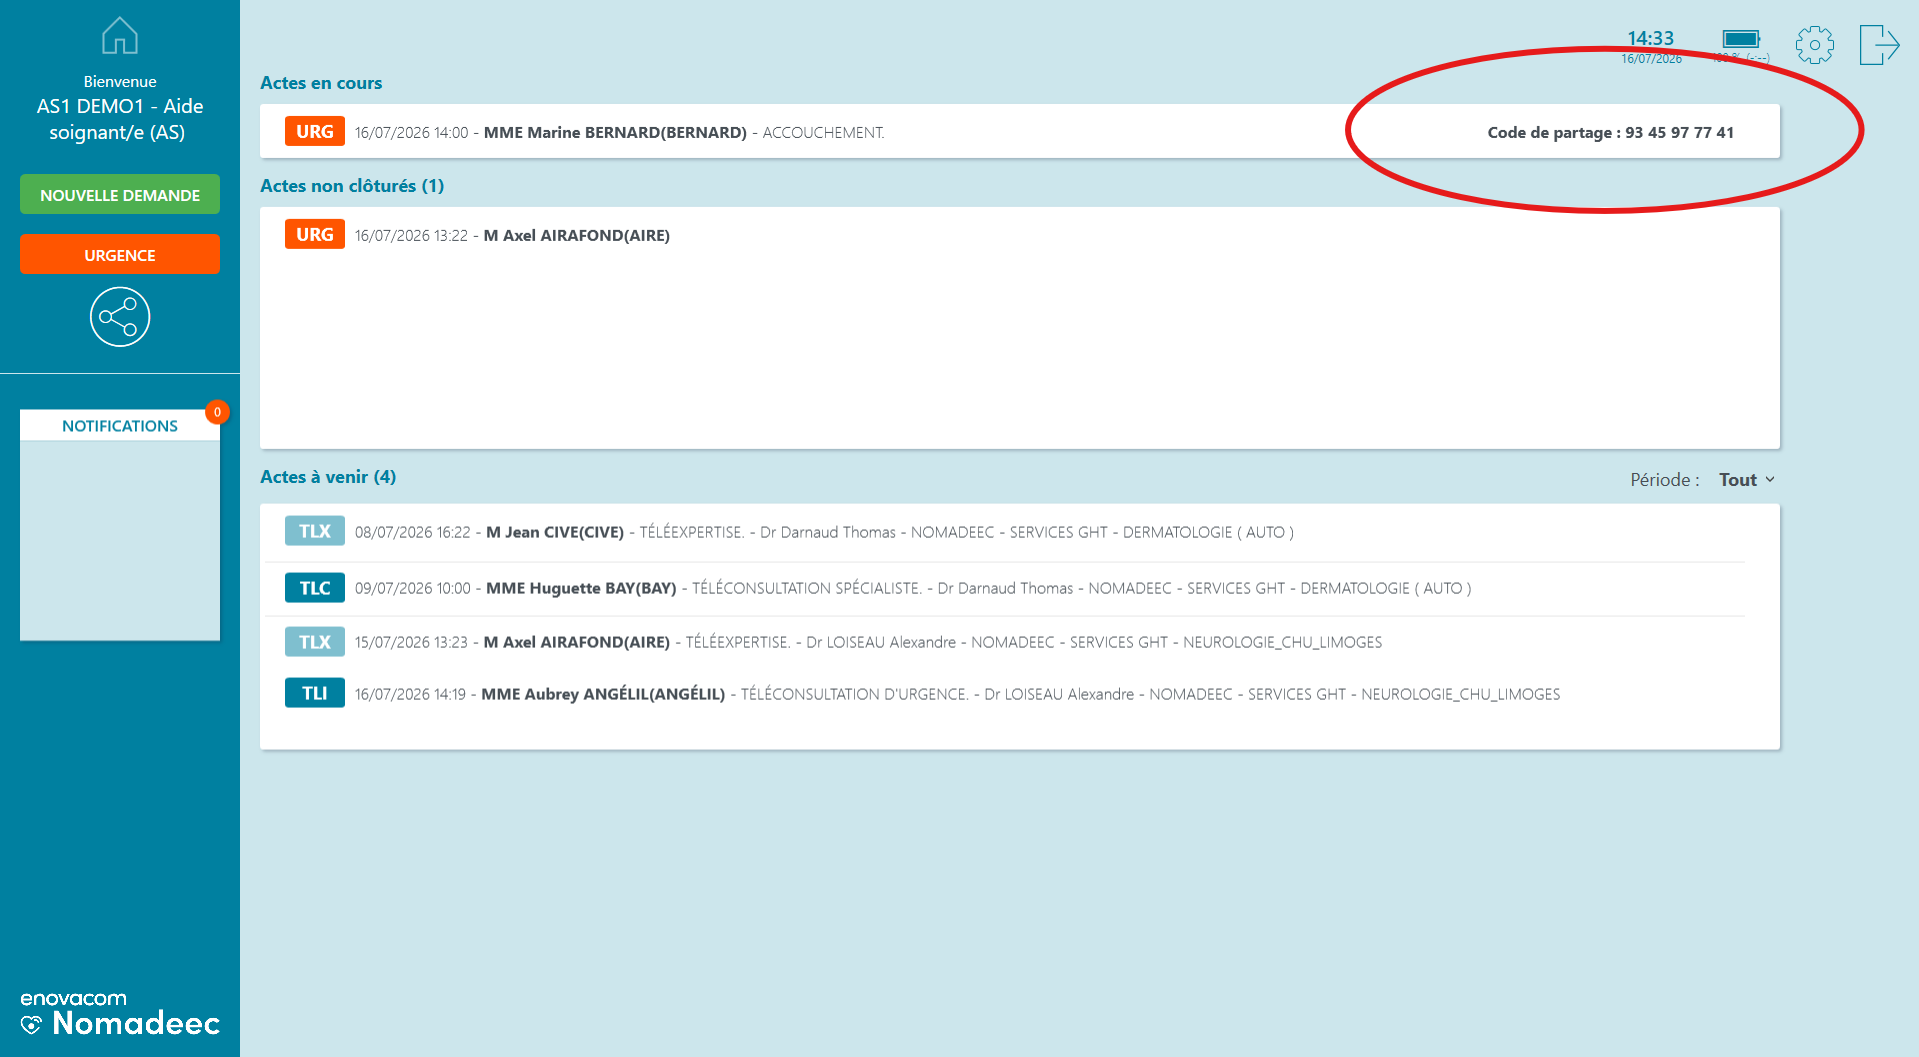Click the Actes non clôturés (1) heading
Image resolution: width=1919 pixels, height=1057 pixels.
pyautogui.click(x=352, y=186)
